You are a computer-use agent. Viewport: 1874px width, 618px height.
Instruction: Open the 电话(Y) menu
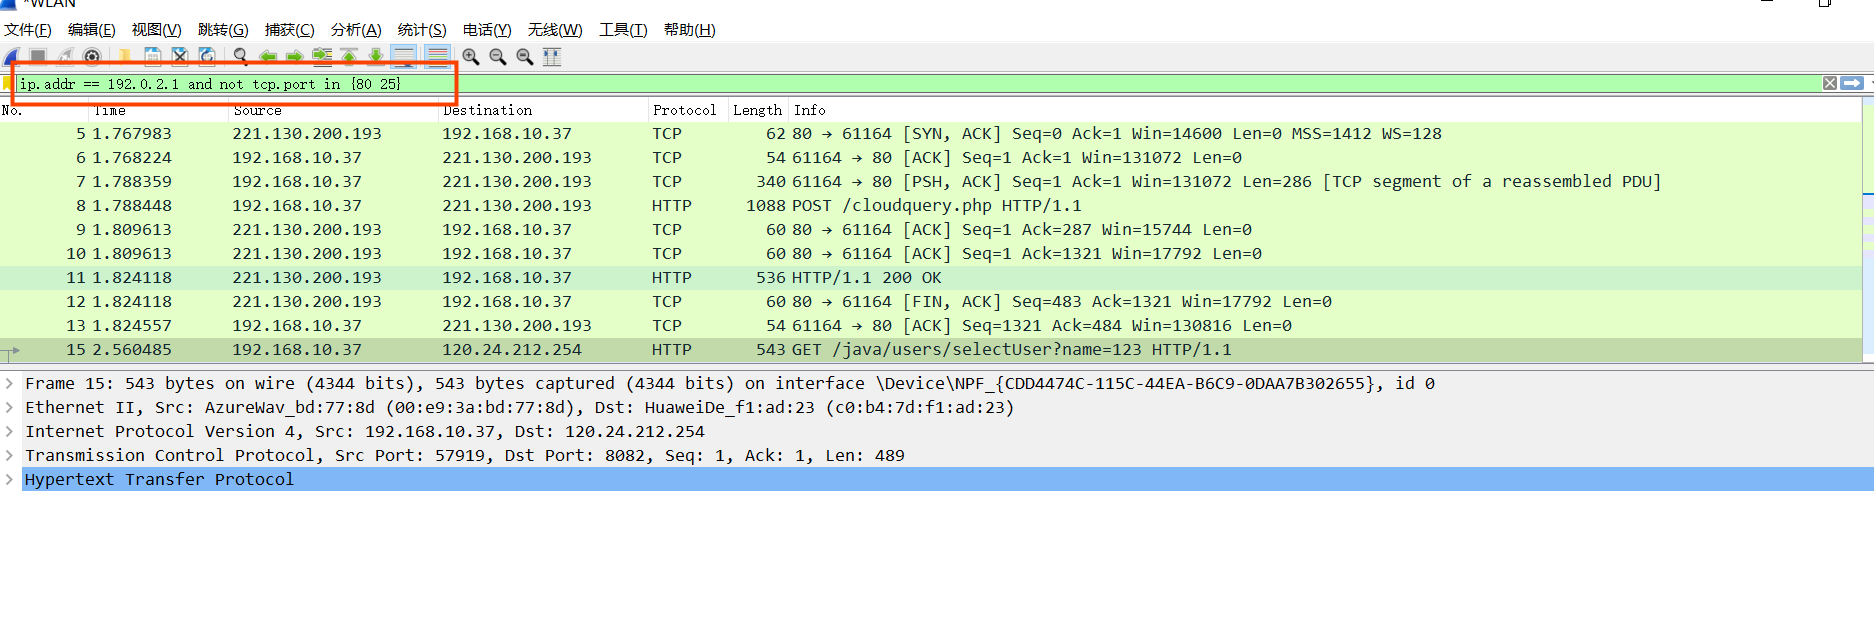487,30
